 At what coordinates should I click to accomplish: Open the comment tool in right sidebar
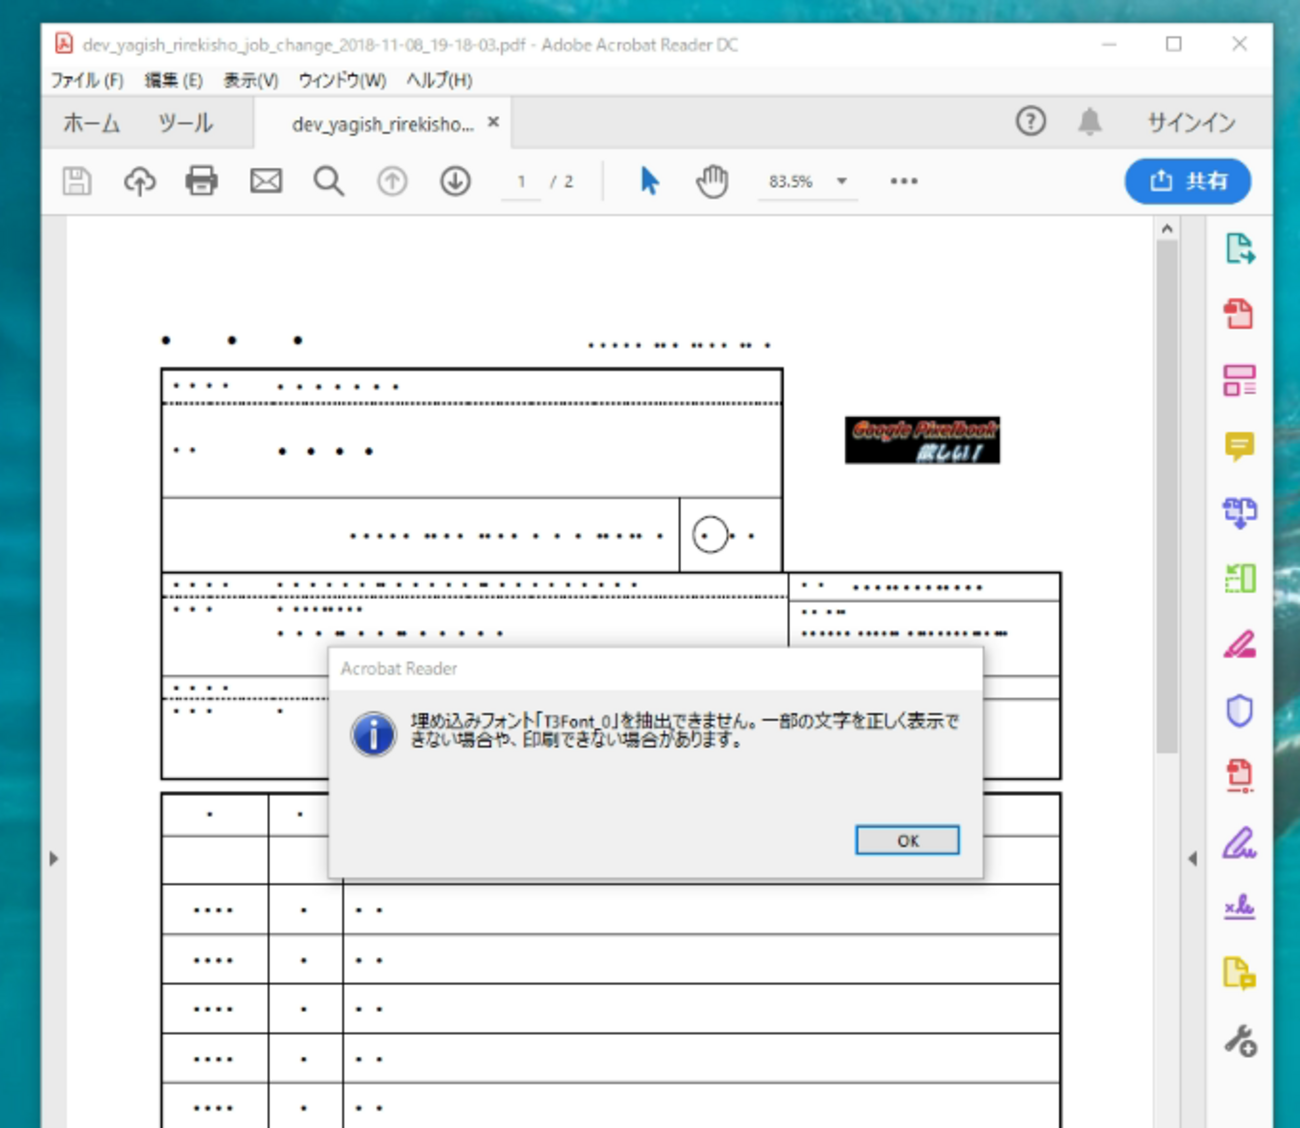click(x=1239, y=446)
